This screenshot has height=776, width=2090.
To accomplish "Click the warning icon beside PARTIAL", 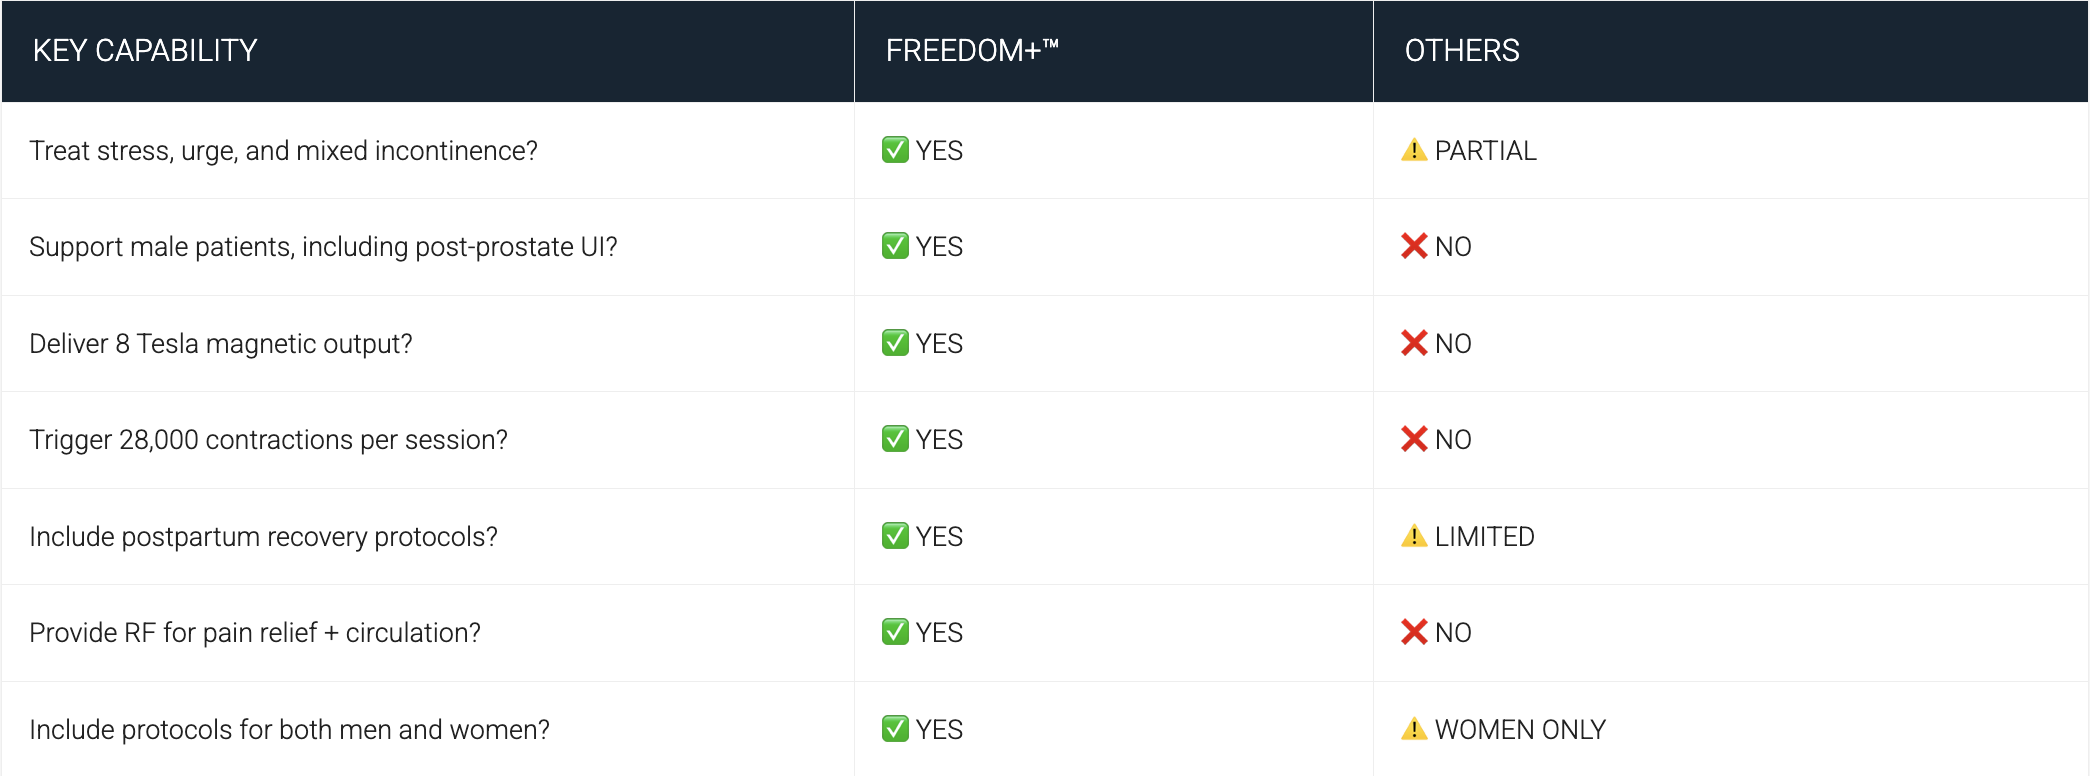I will (1414, 150).
